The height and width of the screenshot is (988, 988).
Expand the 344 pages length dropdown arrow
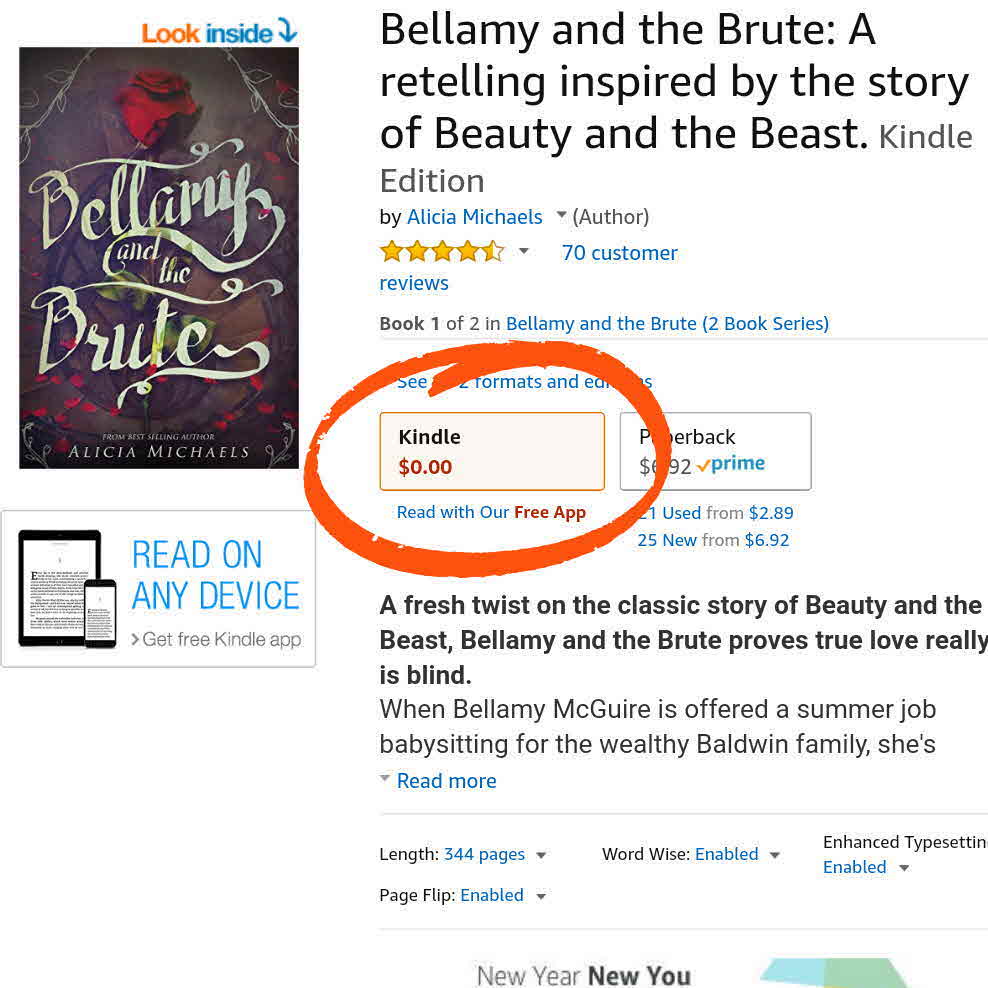[x=541, y=855]
